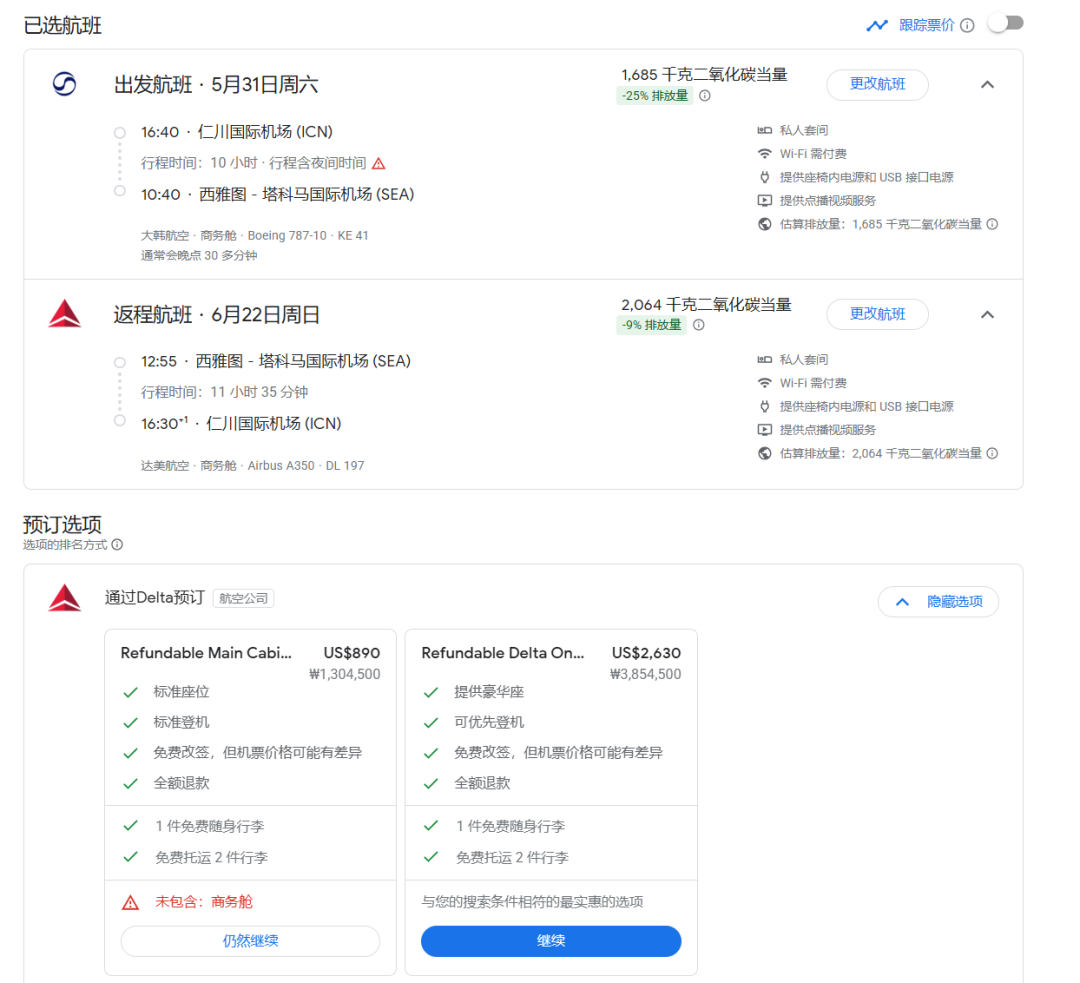1080x983 pixels.
Task: Open info icon beside -25% 排放量
Action: pyautogui.click(x=705, y=96)
